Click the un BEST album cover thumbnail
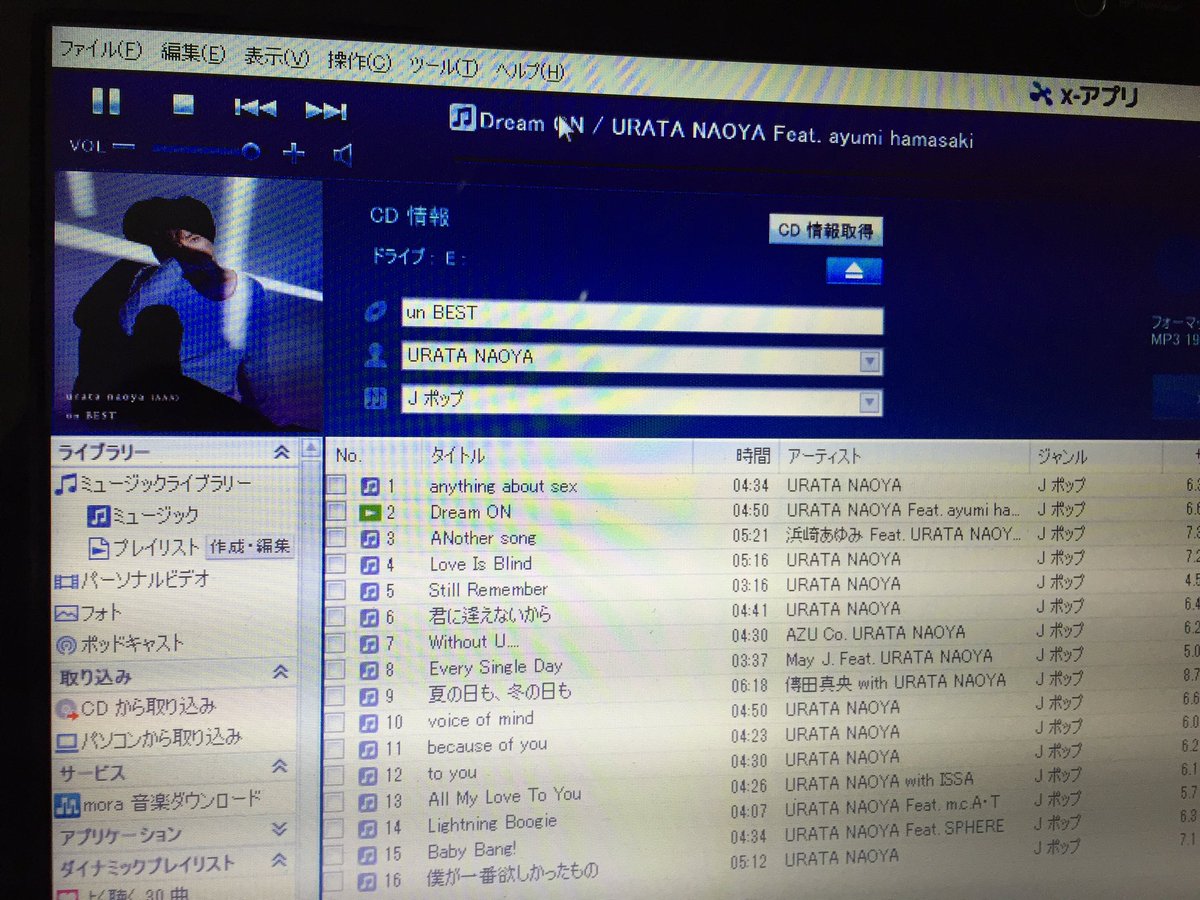This screenshot has height=900, width=1200. tap(188, 300)
